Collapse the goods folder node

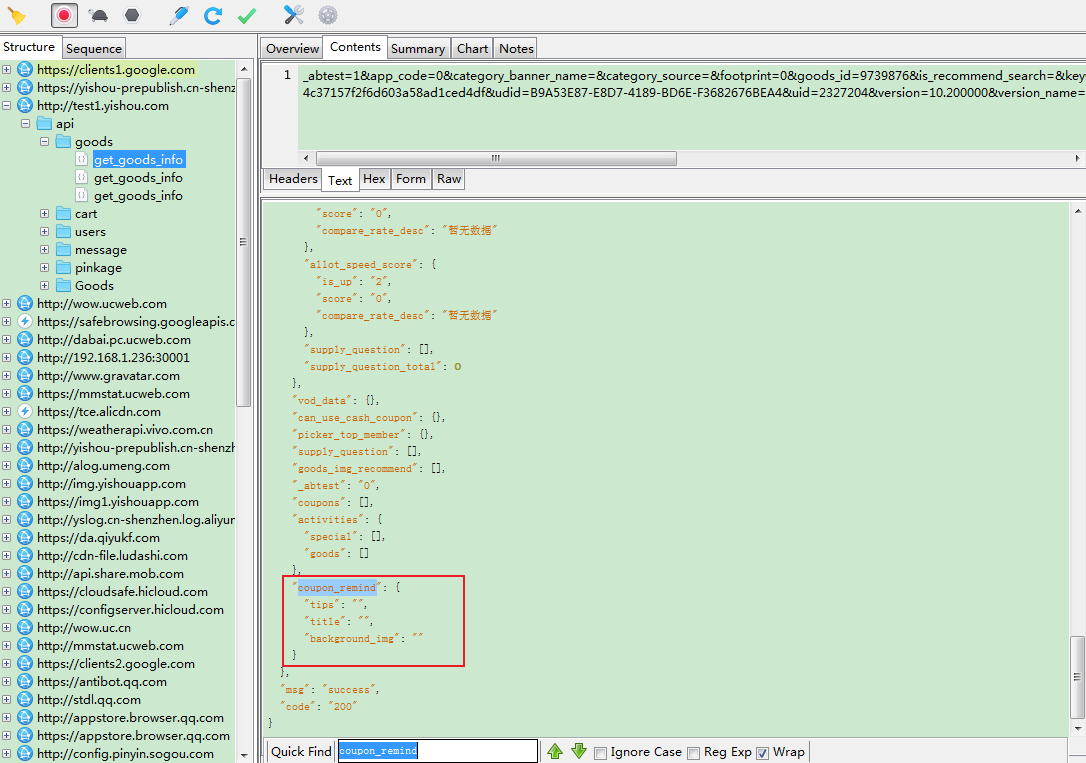pos(44,141)
